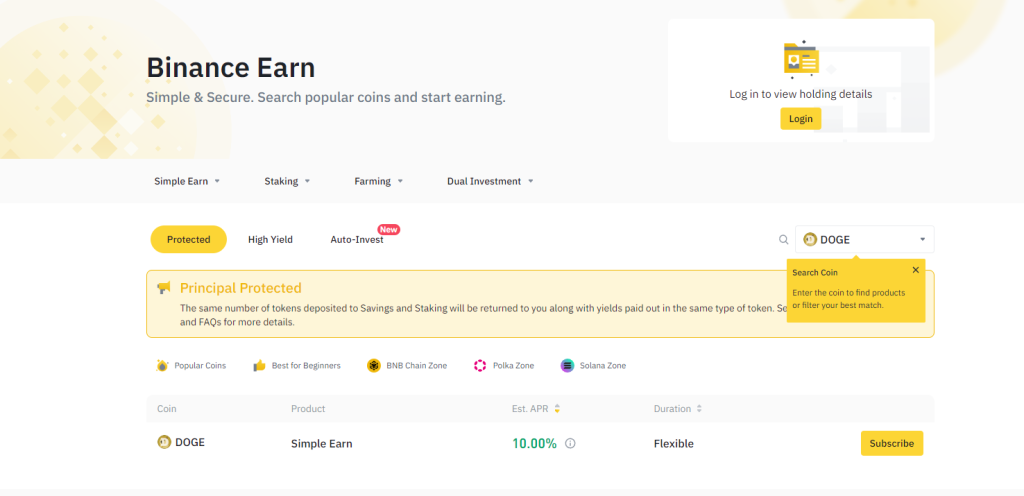1024x496 pixels.
Task: Sort by the Duration column
Action: [x=678, y=409]
